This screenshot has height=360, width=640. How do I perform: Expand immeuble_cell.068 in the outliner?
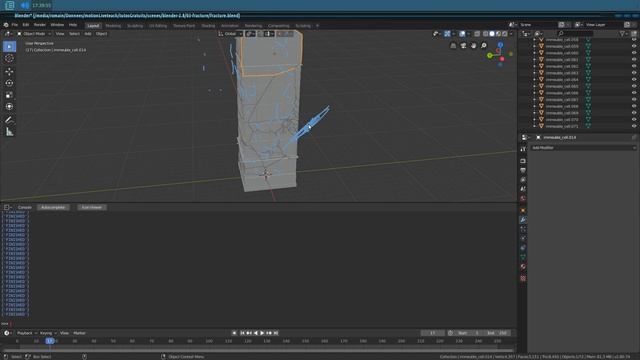(534, 107)
